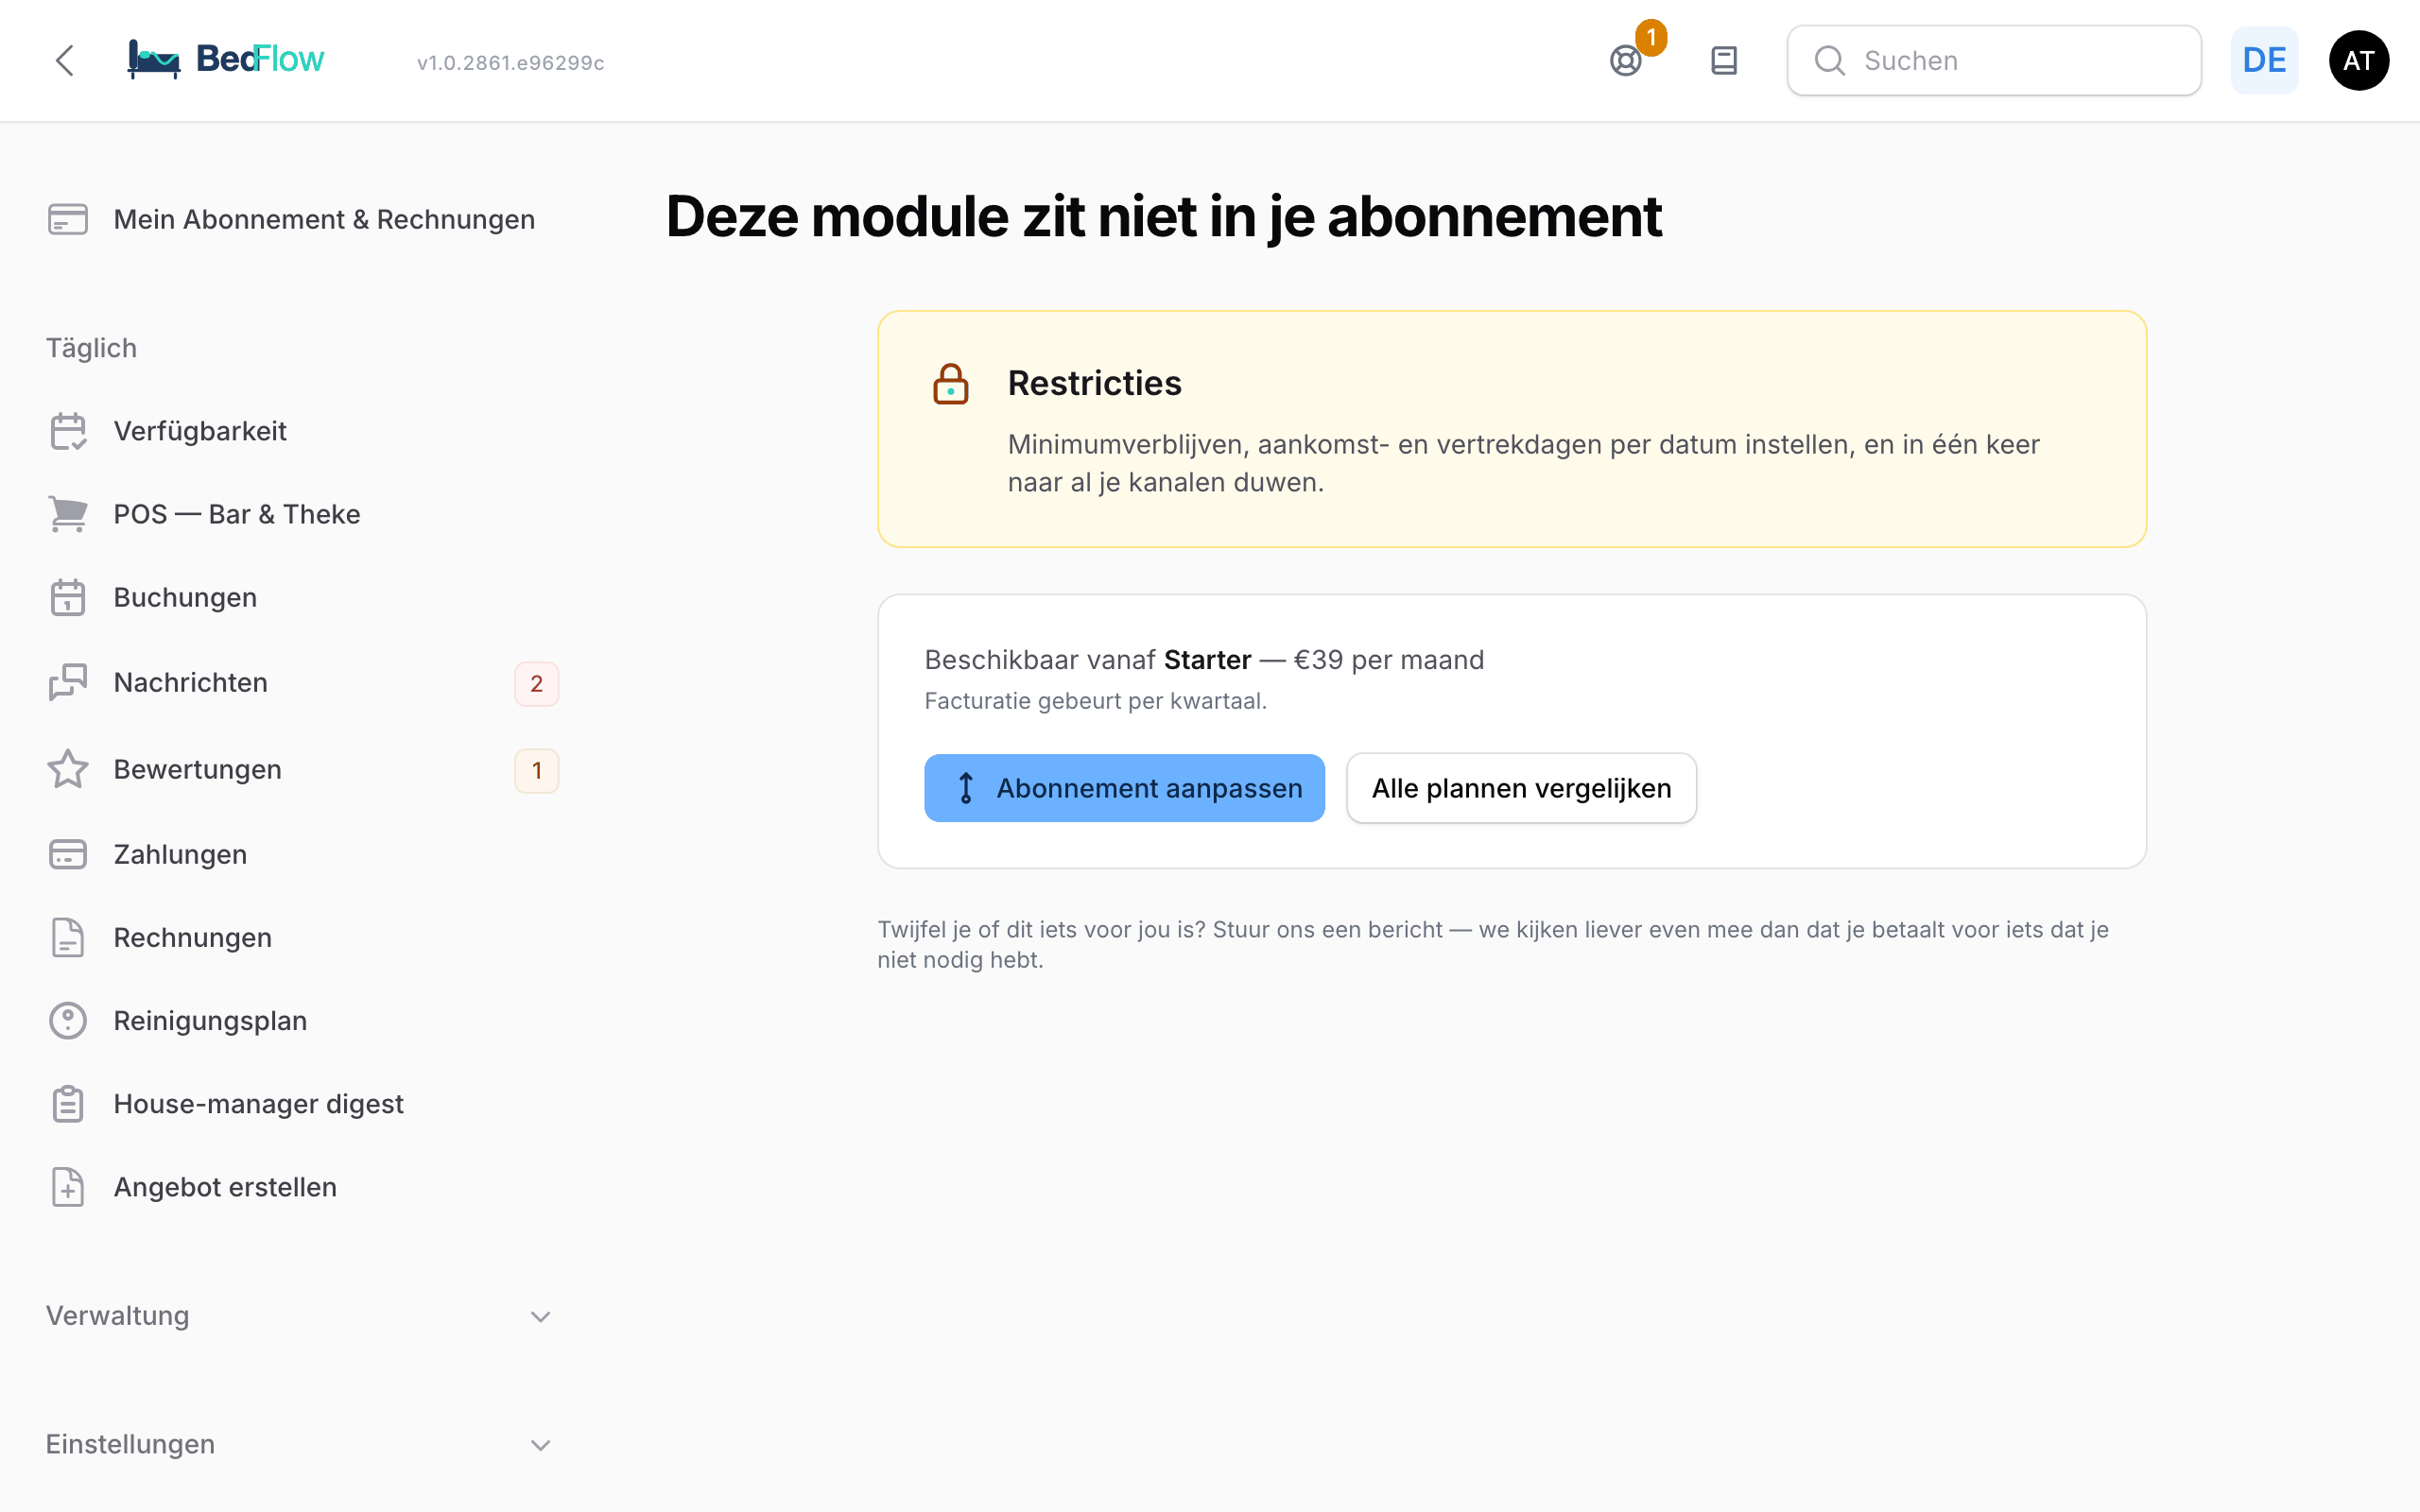The image size is (2420, 1512).
Task: Click the Täglich section heading
Action: pyautogui.click(x=91, y=348)
